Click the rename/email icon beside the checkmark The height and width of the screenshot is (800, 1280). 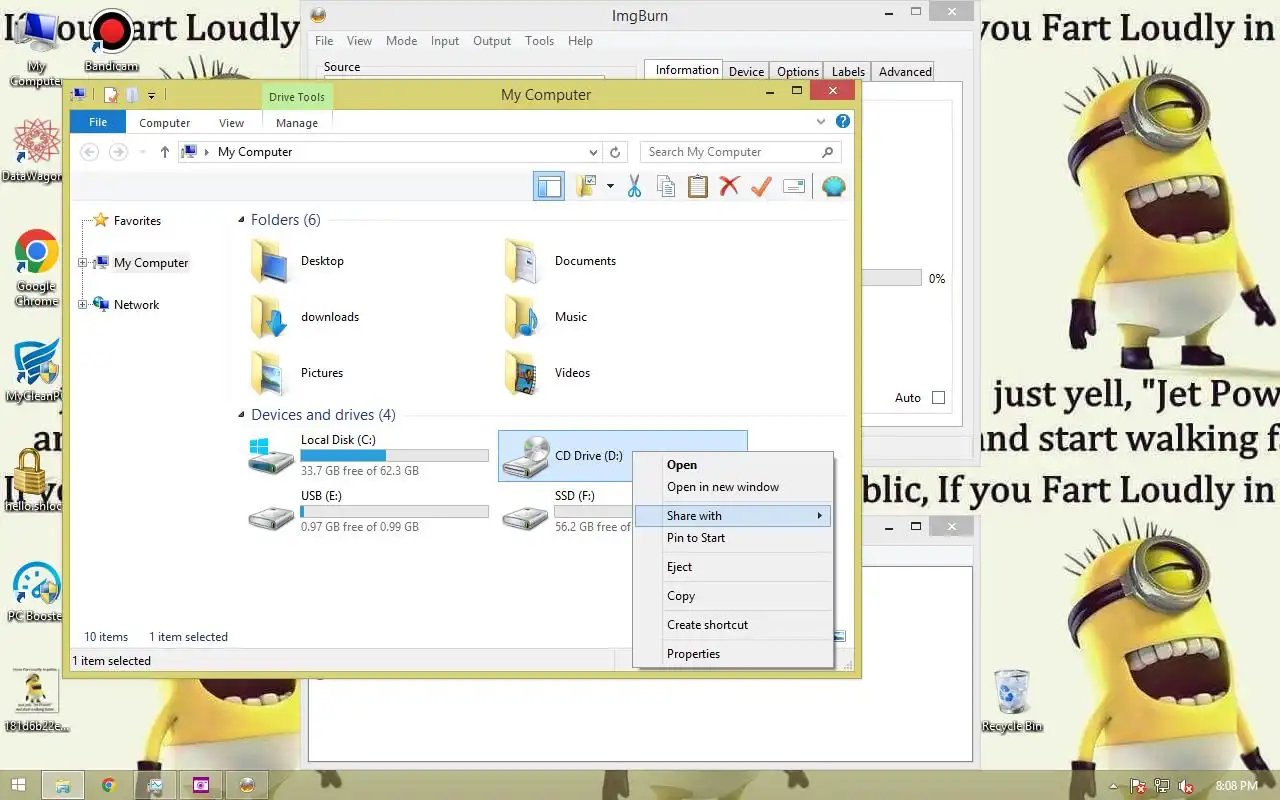(x=794, y=186)
